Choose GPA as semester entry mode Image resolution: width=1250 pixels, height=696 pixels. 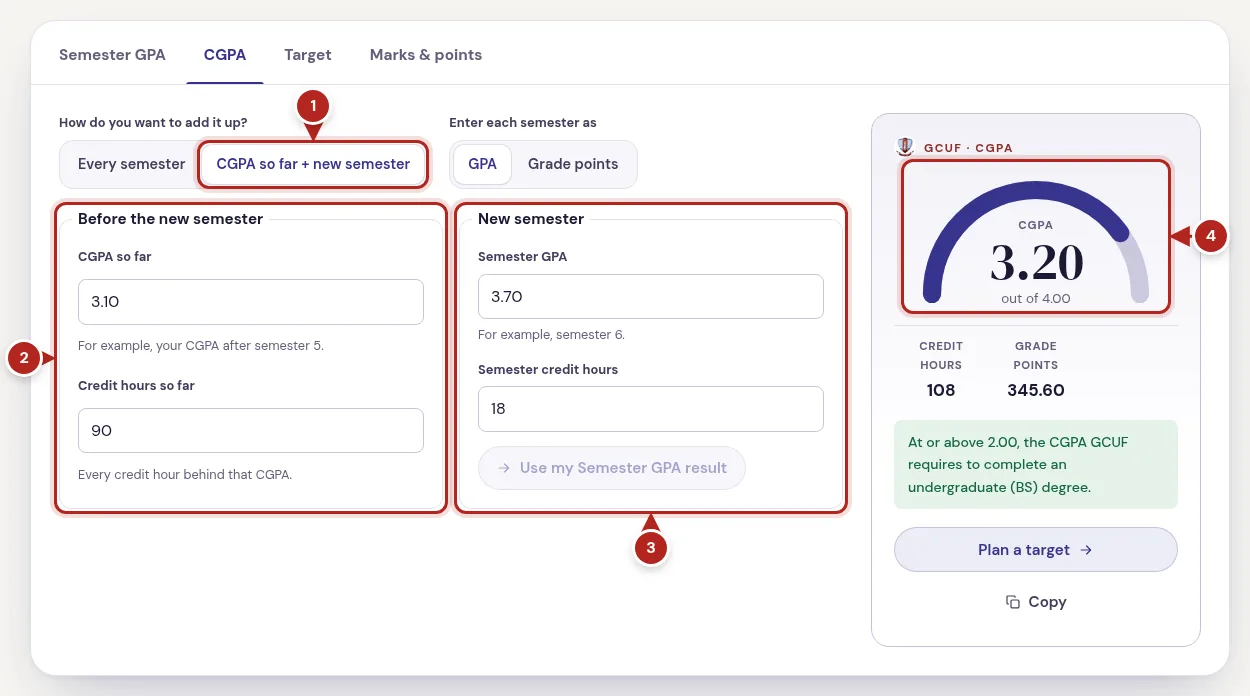(482, 164)
